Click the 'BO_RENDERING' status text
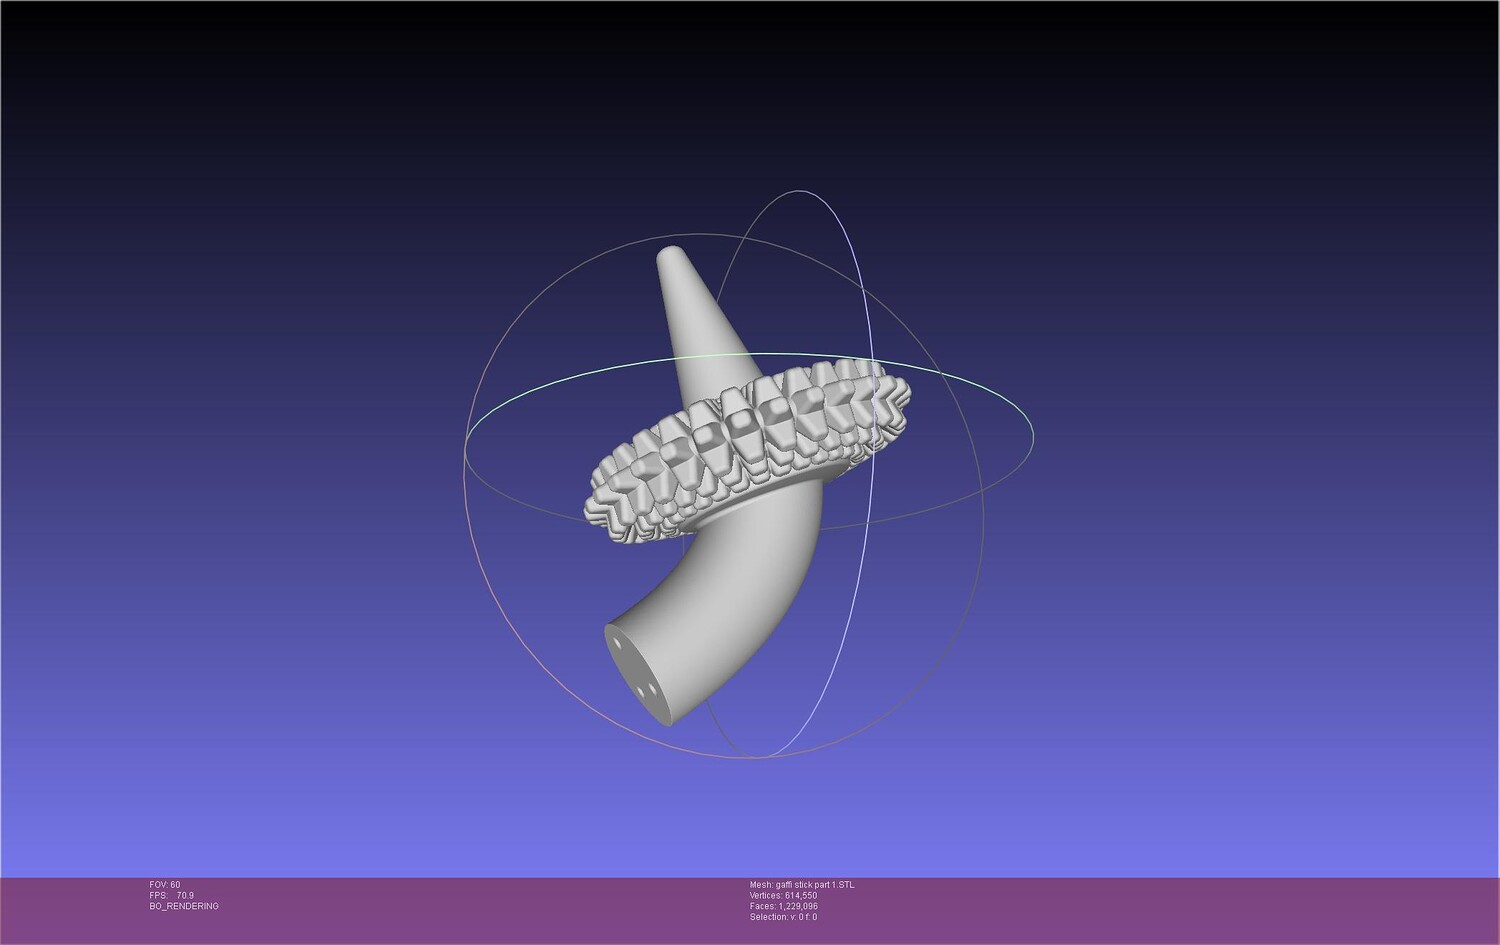 click(x=184, y=907)
